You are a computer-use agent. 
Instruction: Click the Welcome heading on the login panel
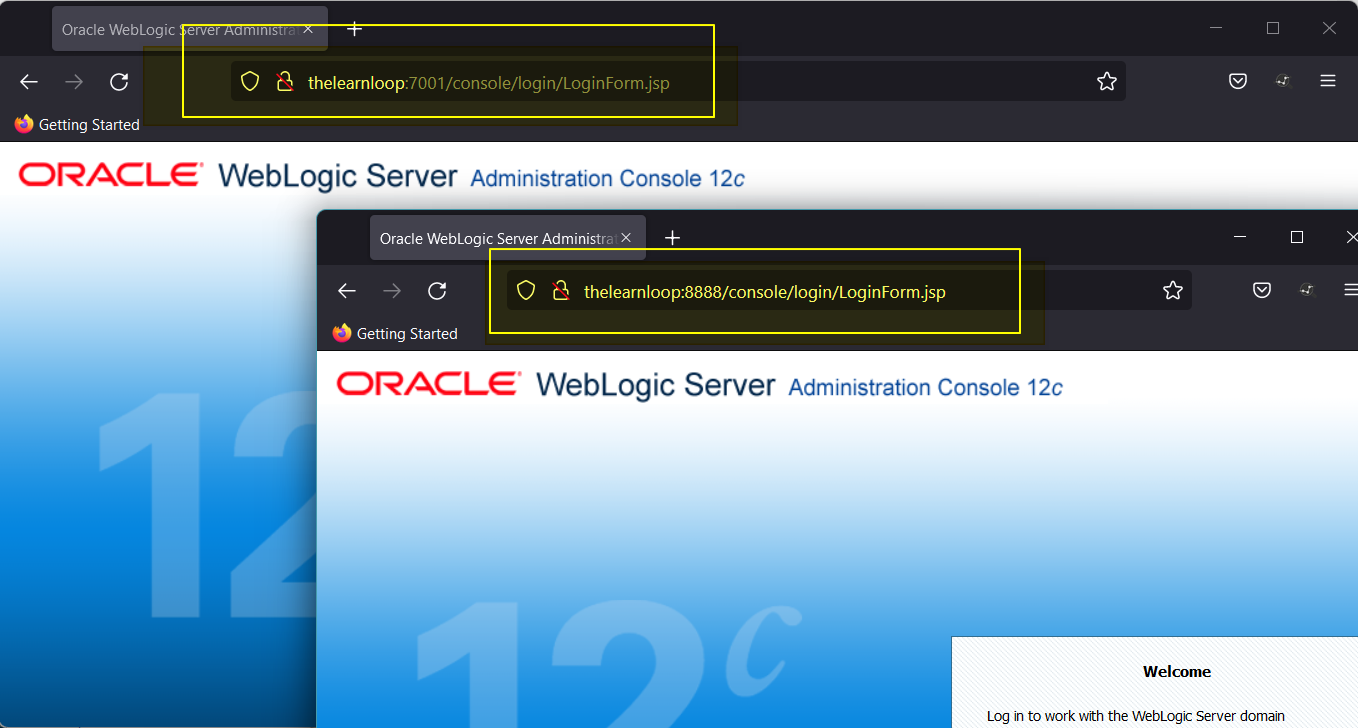[1177, 672]
